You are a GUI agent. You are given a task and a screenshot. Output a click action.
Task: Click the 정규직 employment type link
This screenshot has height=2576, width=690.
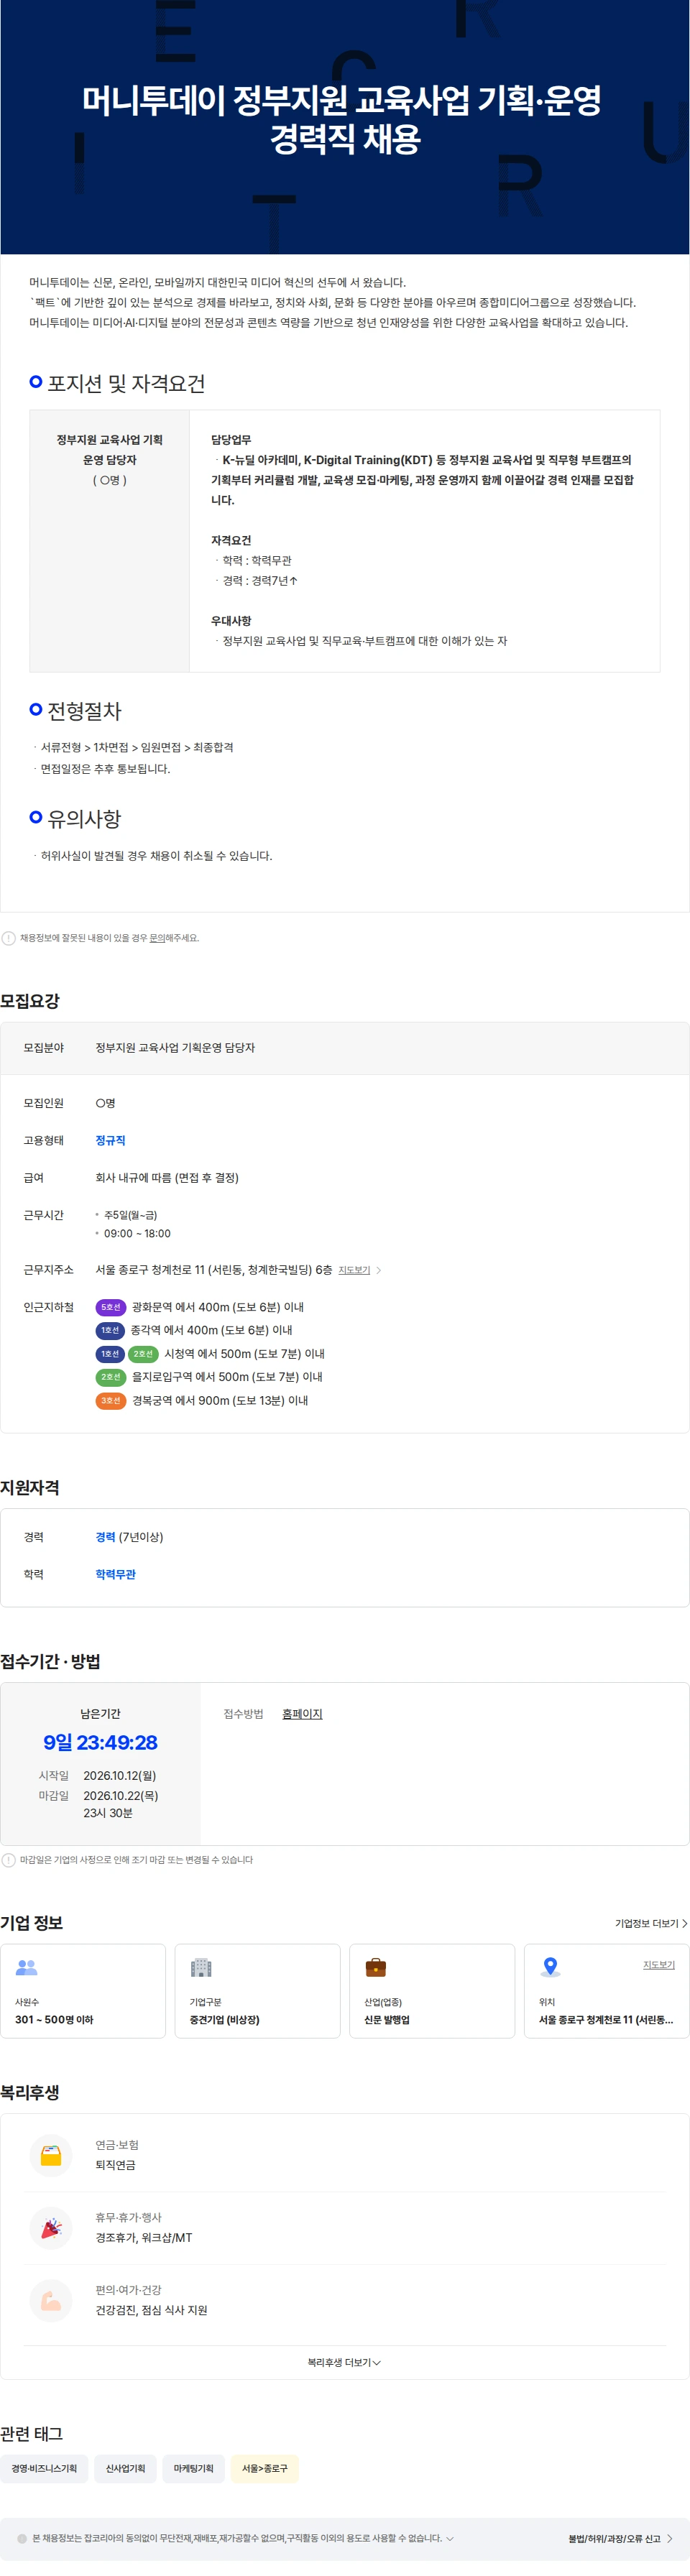tap(110, 1140)
